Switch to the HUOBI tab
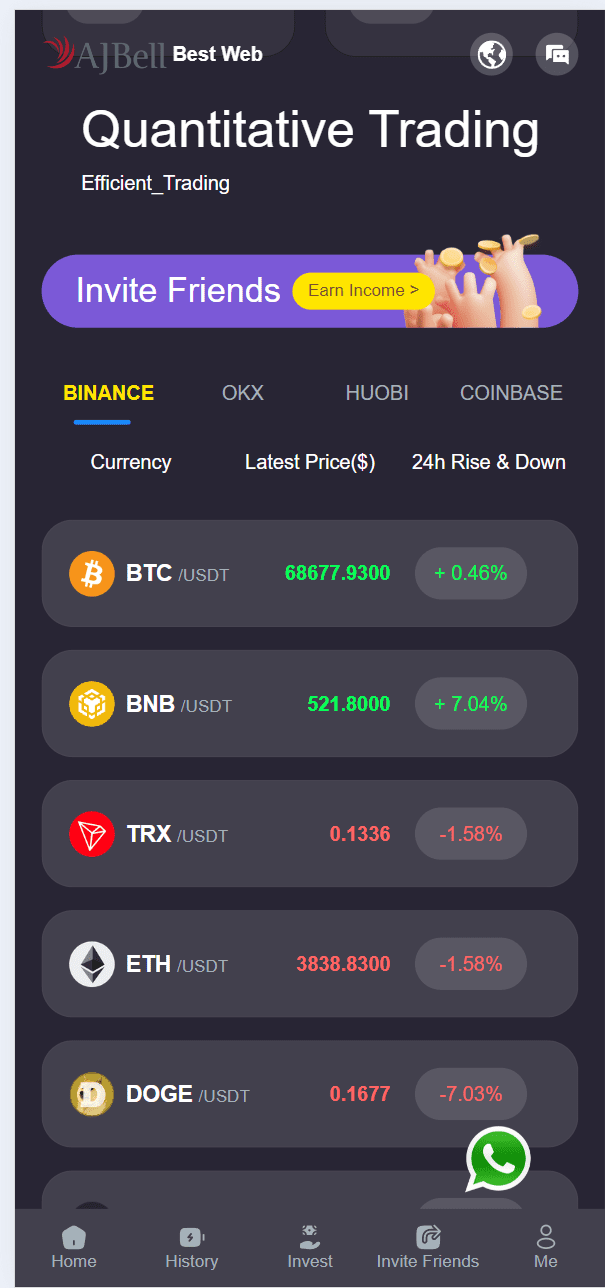This screenshot has height=1288, width=605. click(377, 393)
